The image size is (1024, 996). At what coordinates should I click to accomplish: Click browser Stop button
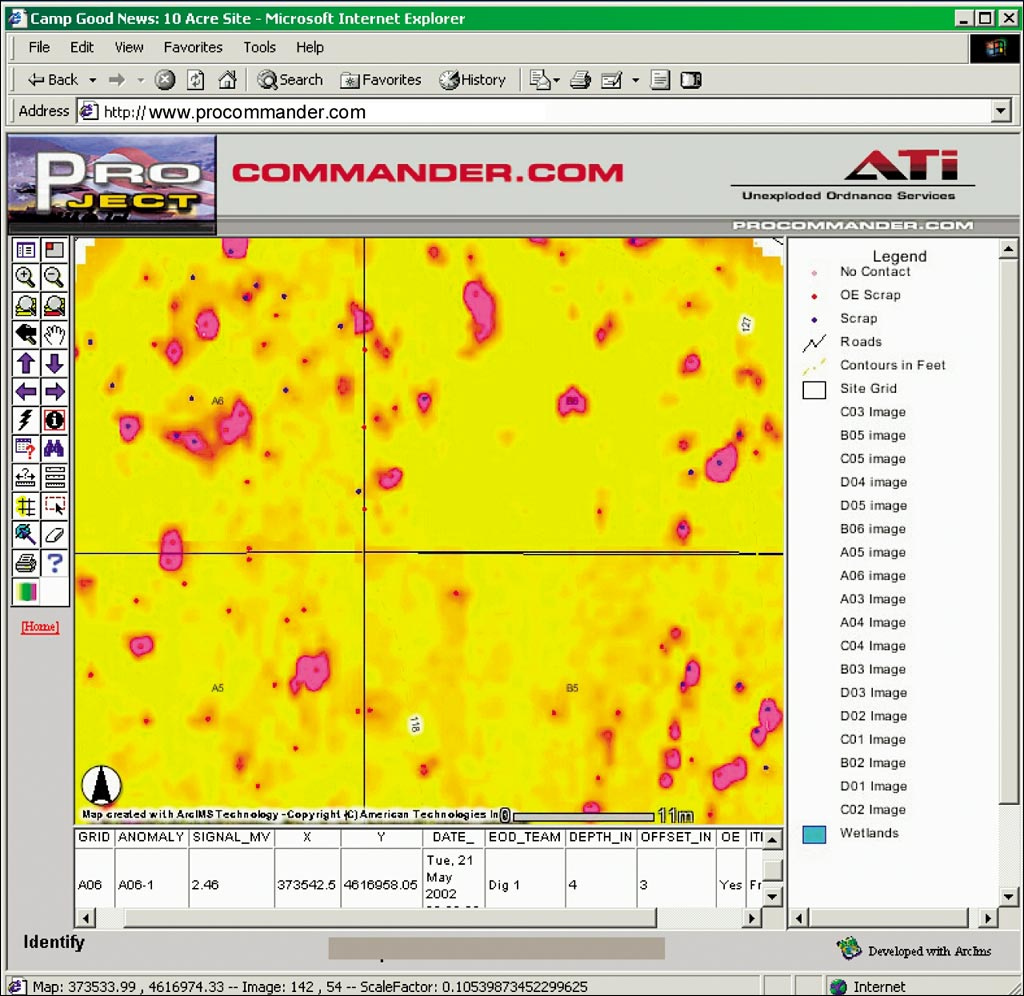[x=165, y=80]
